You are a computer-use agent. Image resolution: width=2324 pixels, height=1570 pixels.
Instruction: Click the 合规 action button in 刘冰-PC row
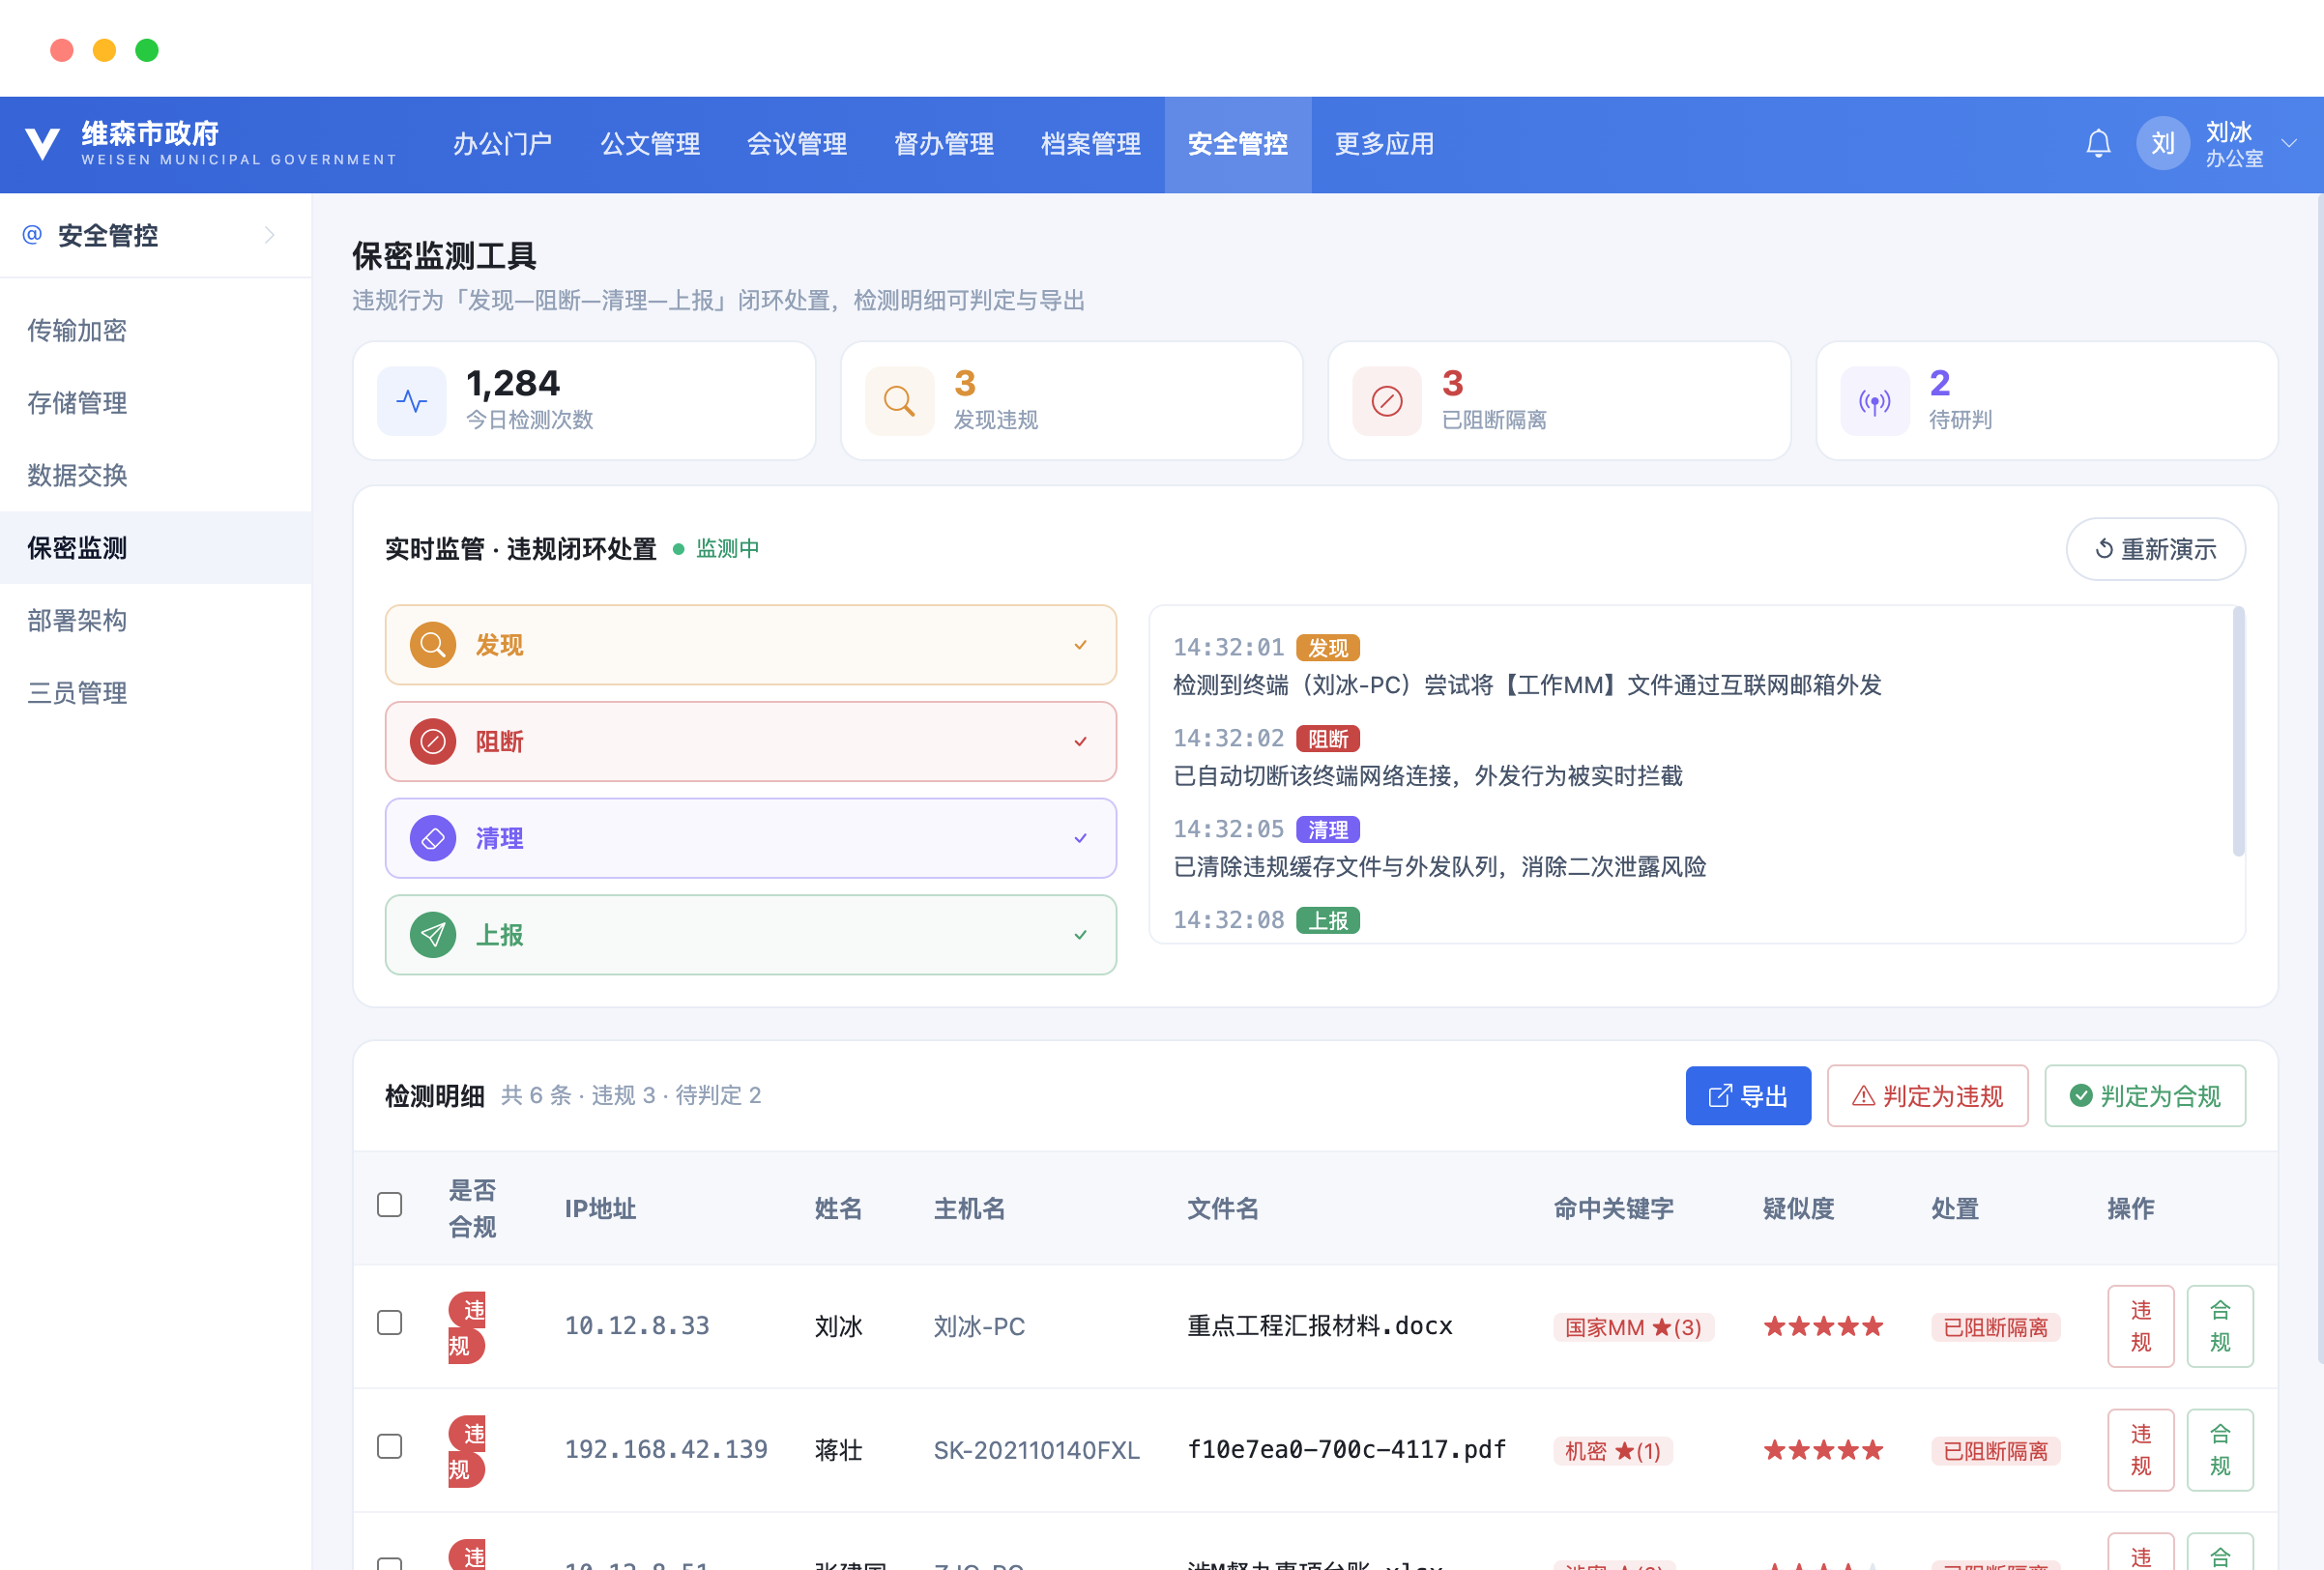2219,1327
